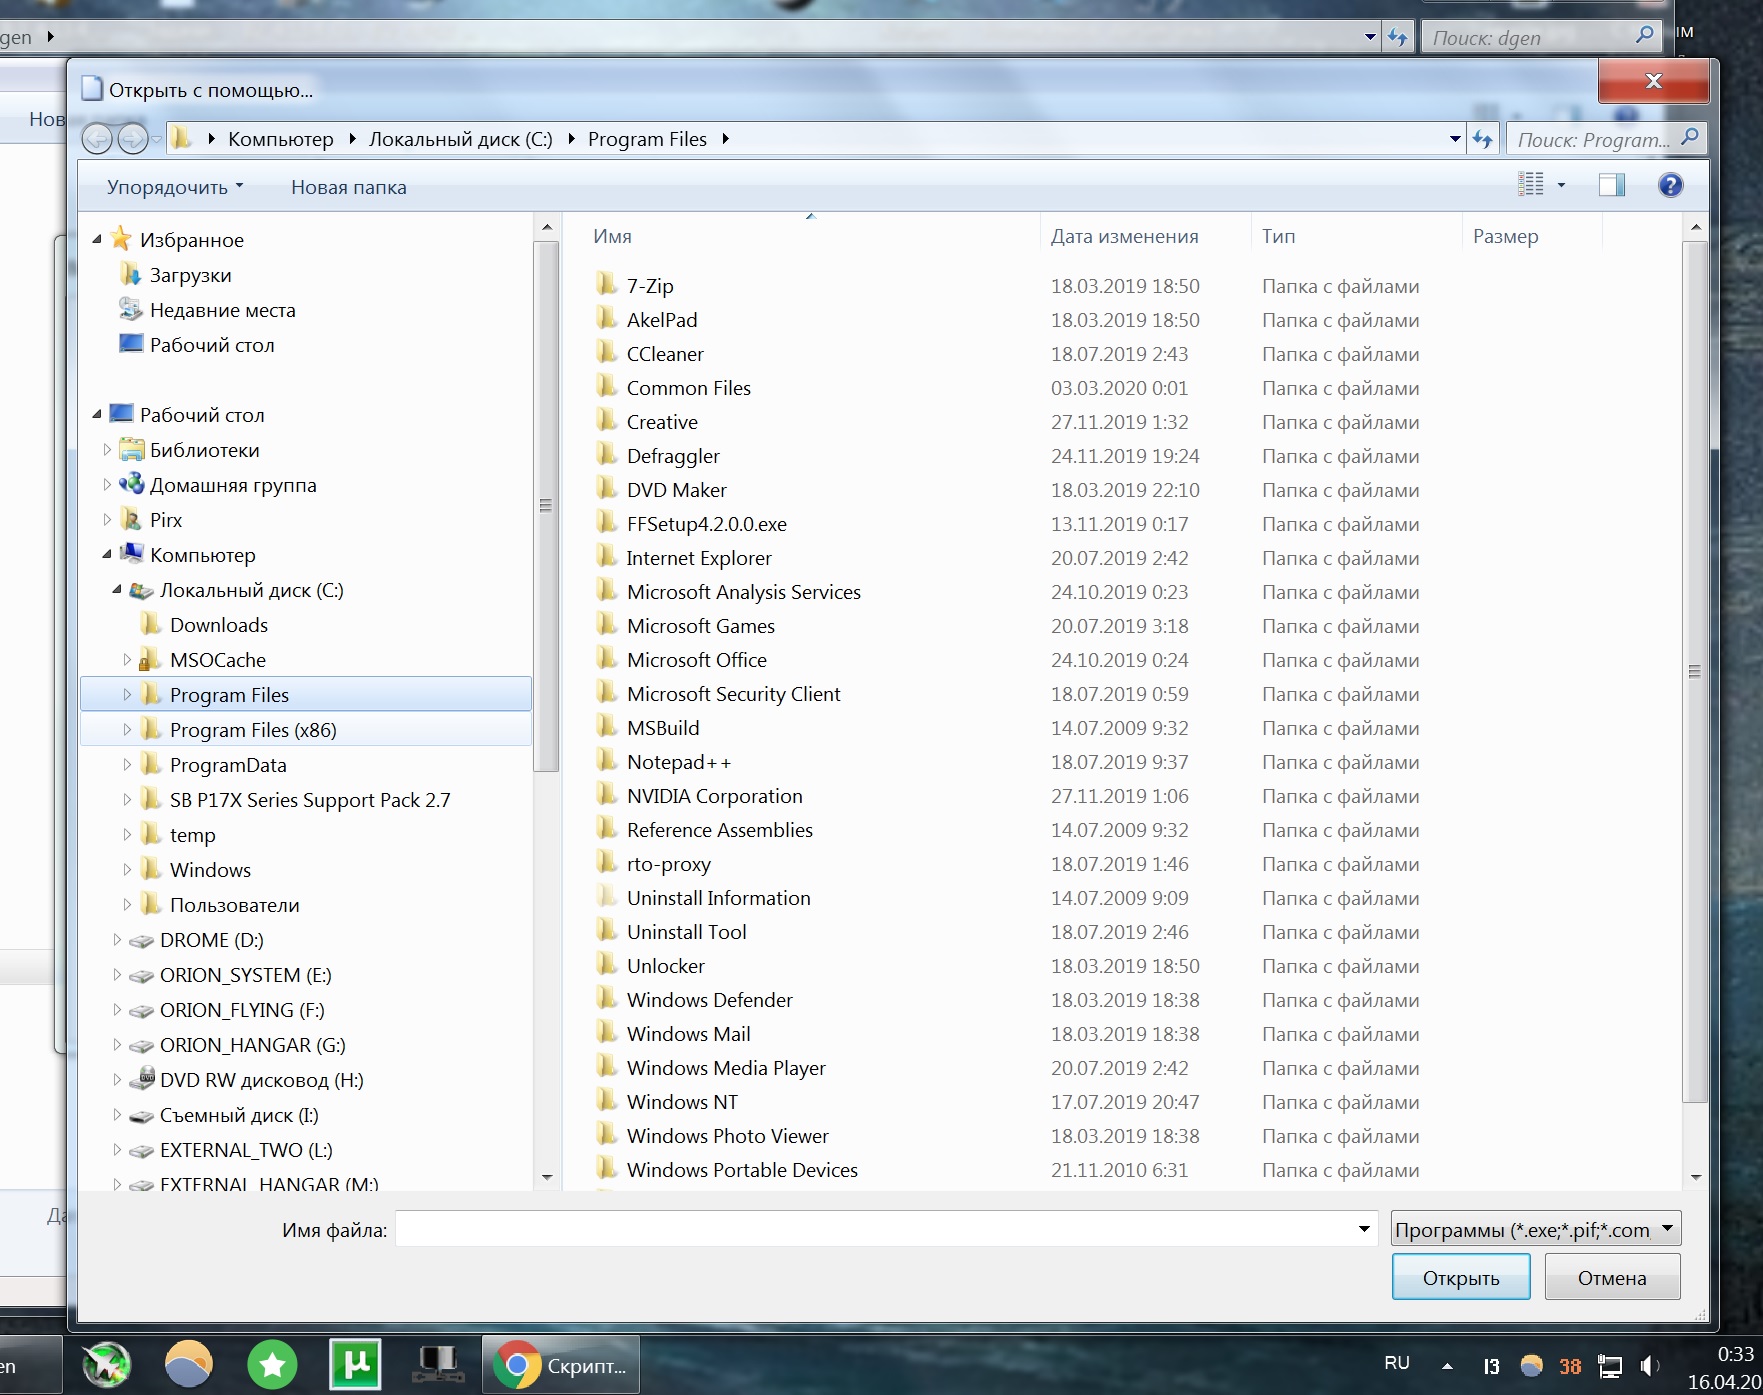This screenshot has width=1763, height=1395.
Task: Click the Open (Открыть) button
Action: tap(1461, 1277)
